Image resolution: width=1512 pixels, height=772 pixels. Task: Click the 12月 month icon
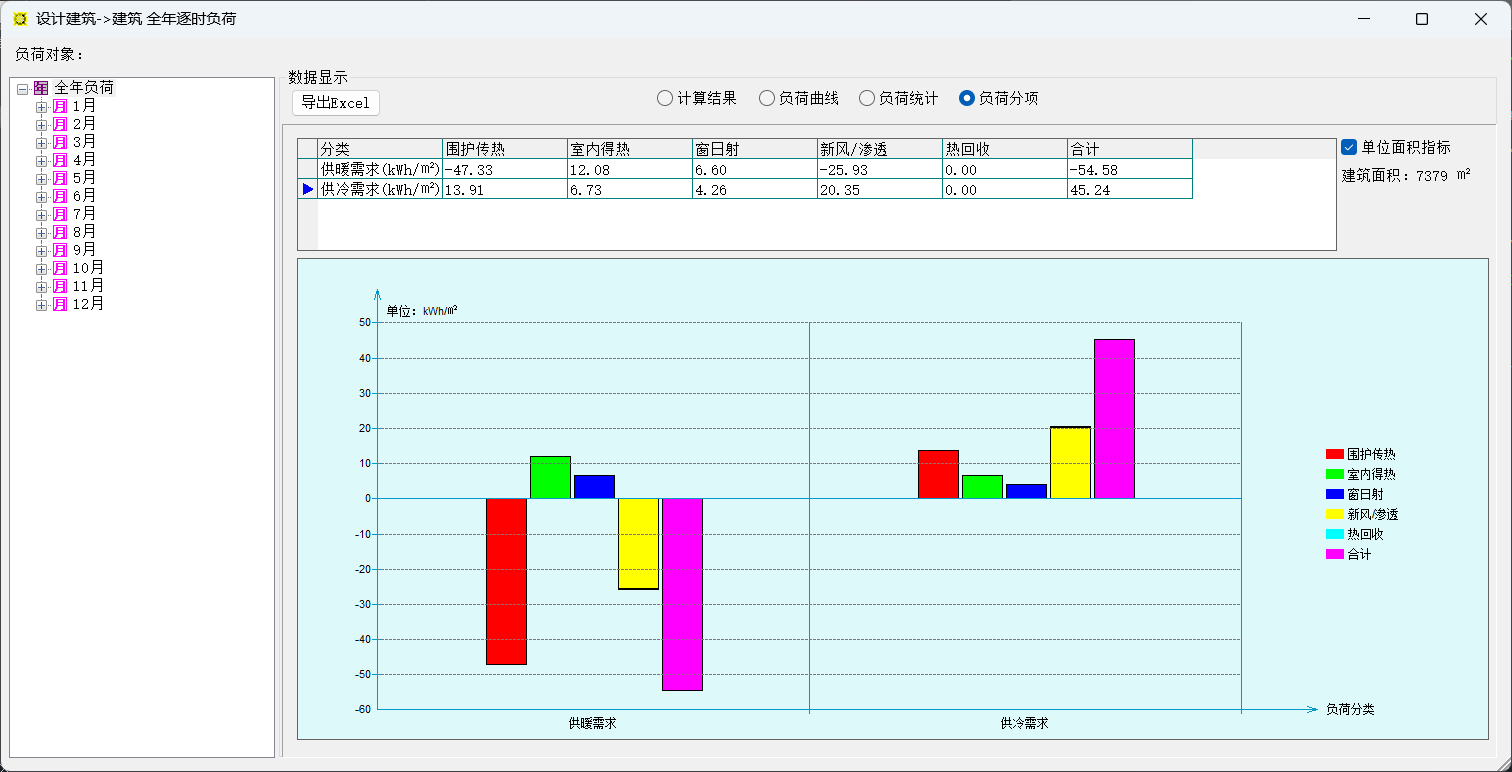pyautogui.click(x=60, y=304)
